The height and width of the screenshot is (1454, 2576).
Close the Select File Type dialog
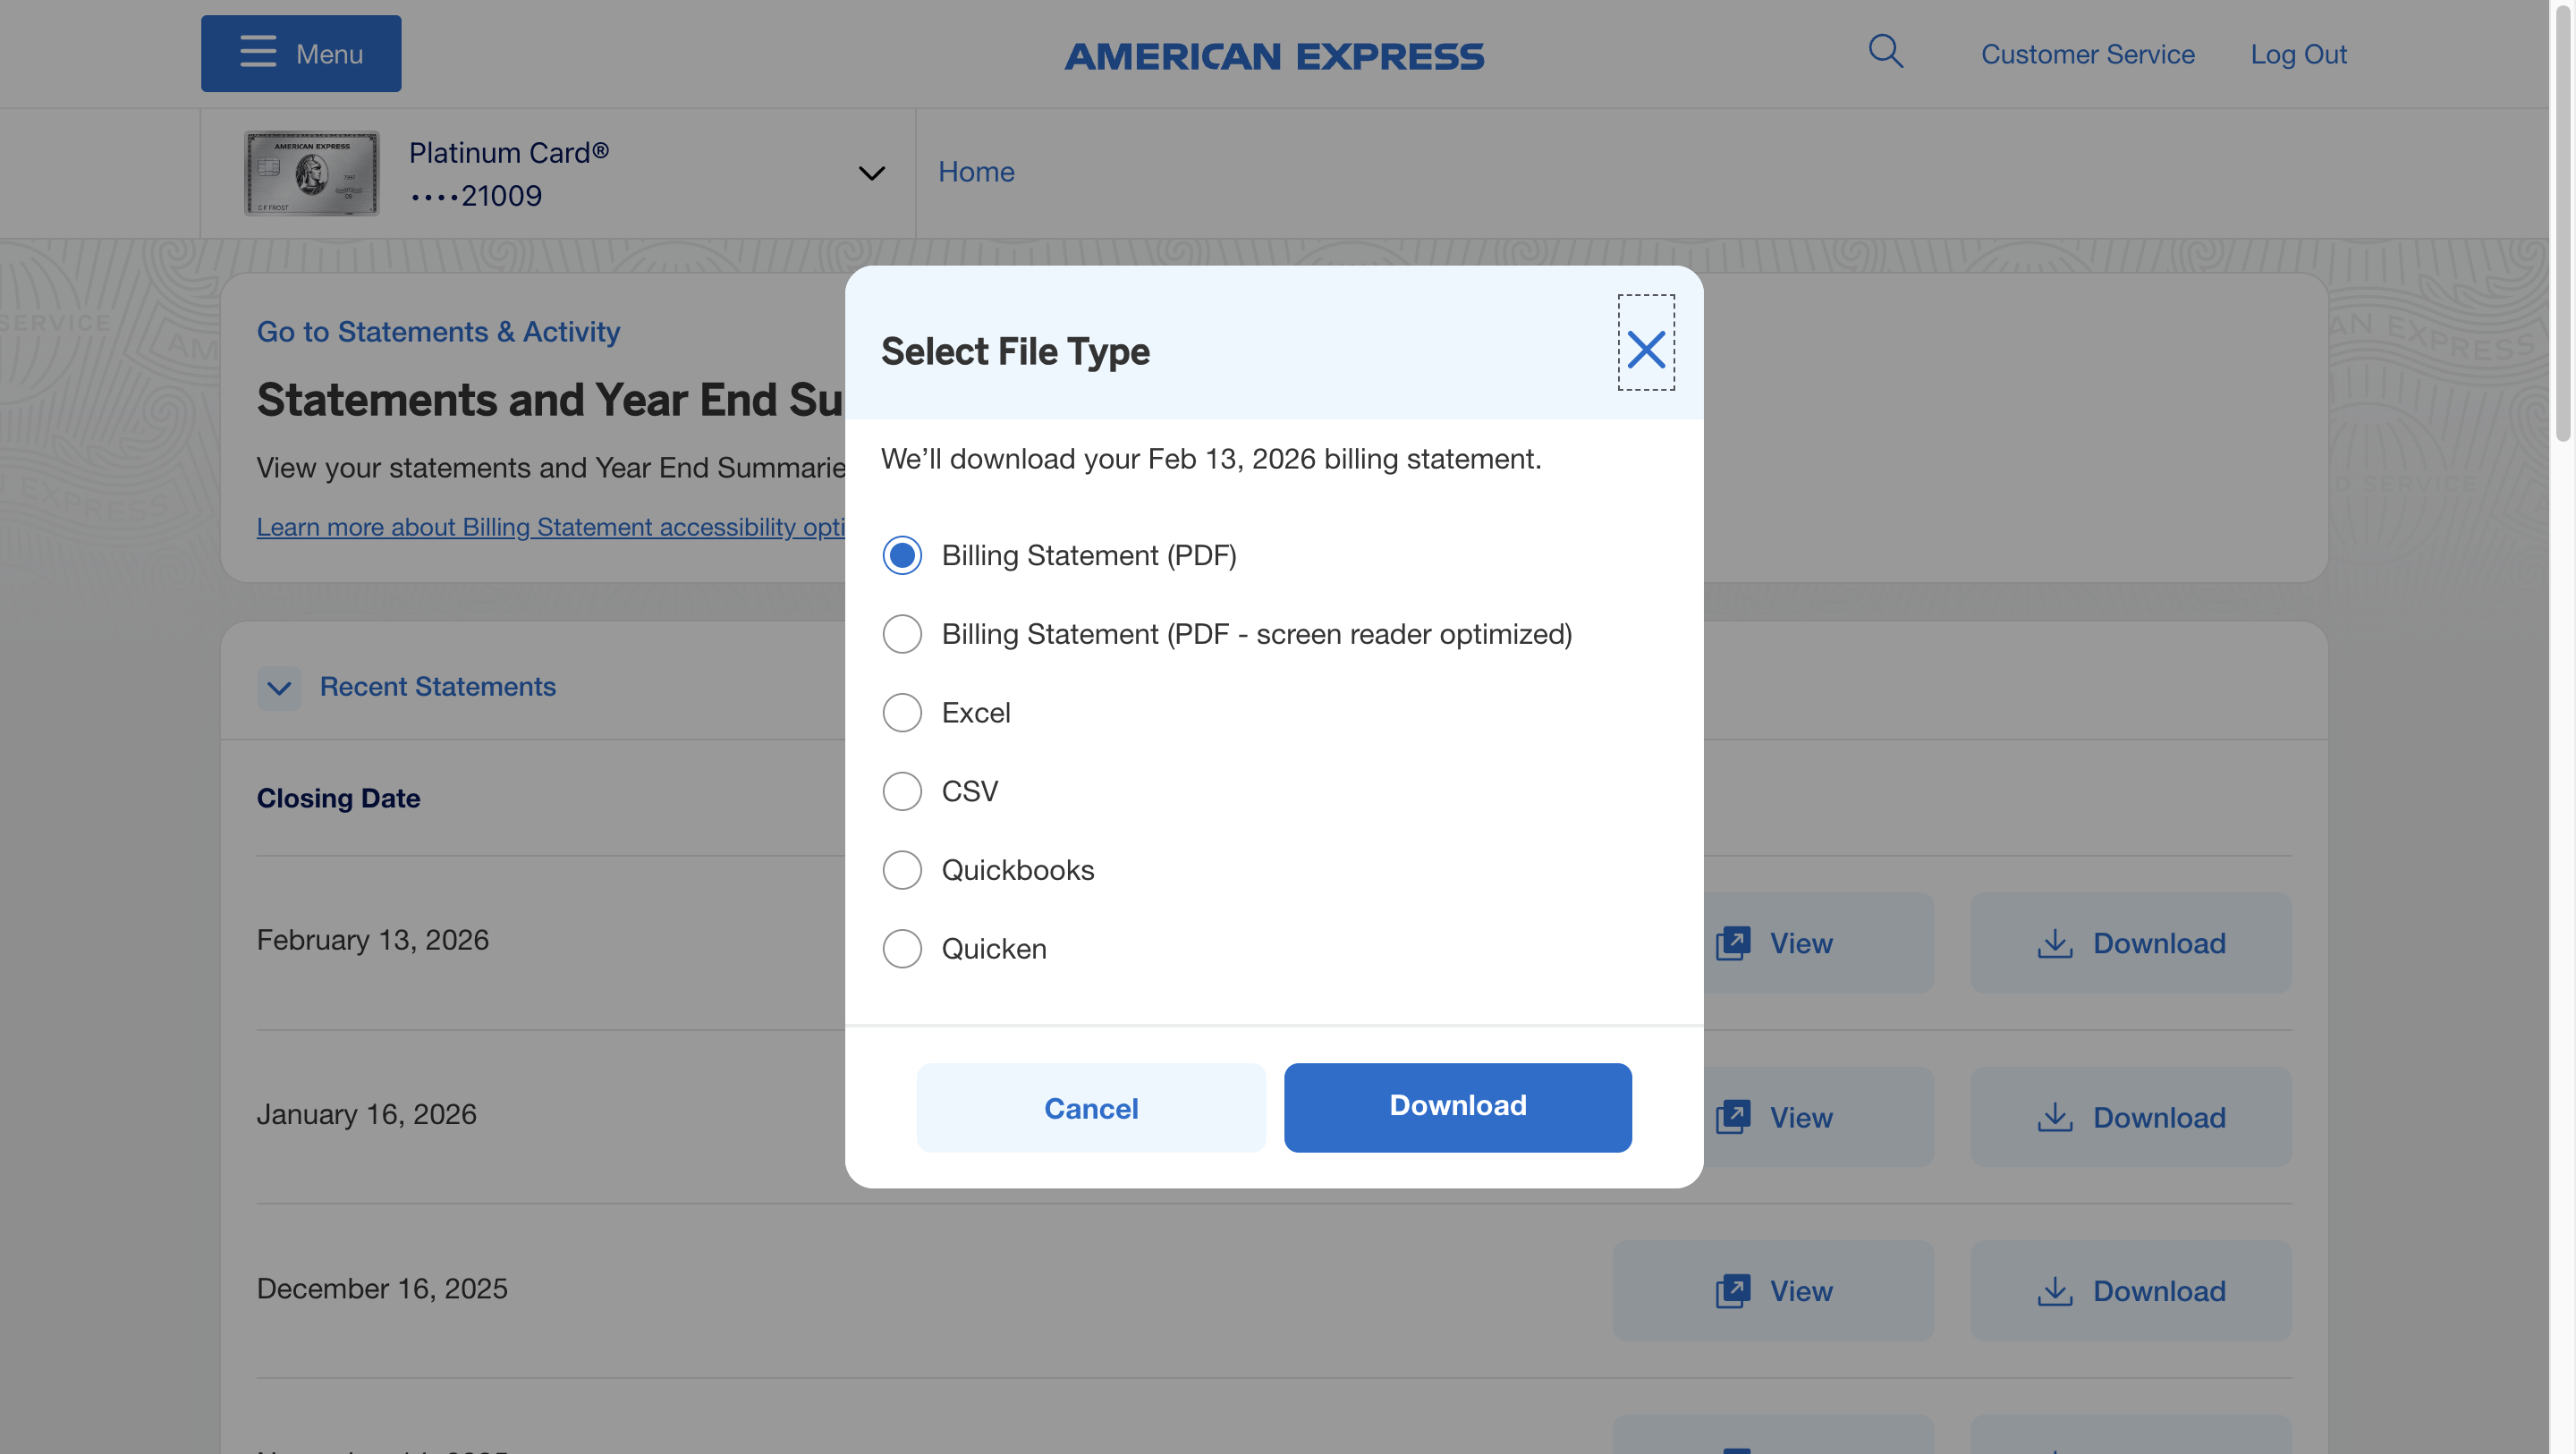point(1645,349)
